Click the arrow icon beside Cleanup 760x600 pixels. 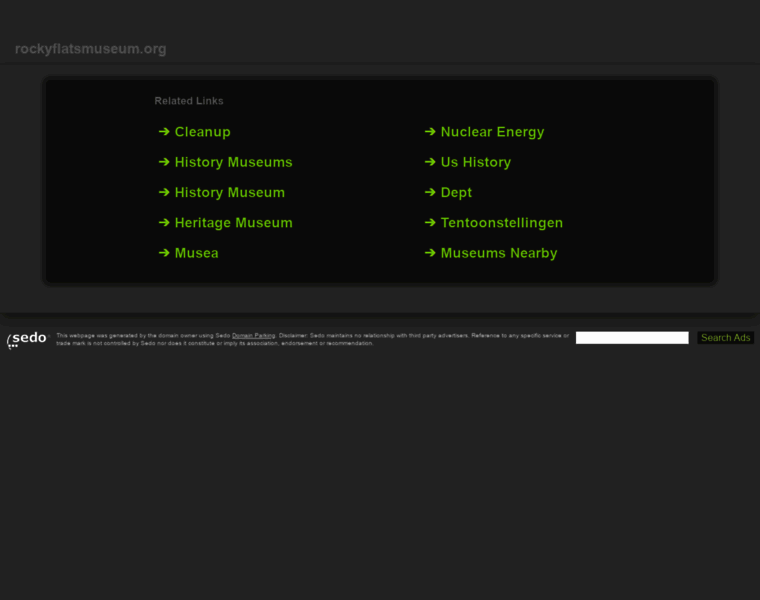[164, 131]
